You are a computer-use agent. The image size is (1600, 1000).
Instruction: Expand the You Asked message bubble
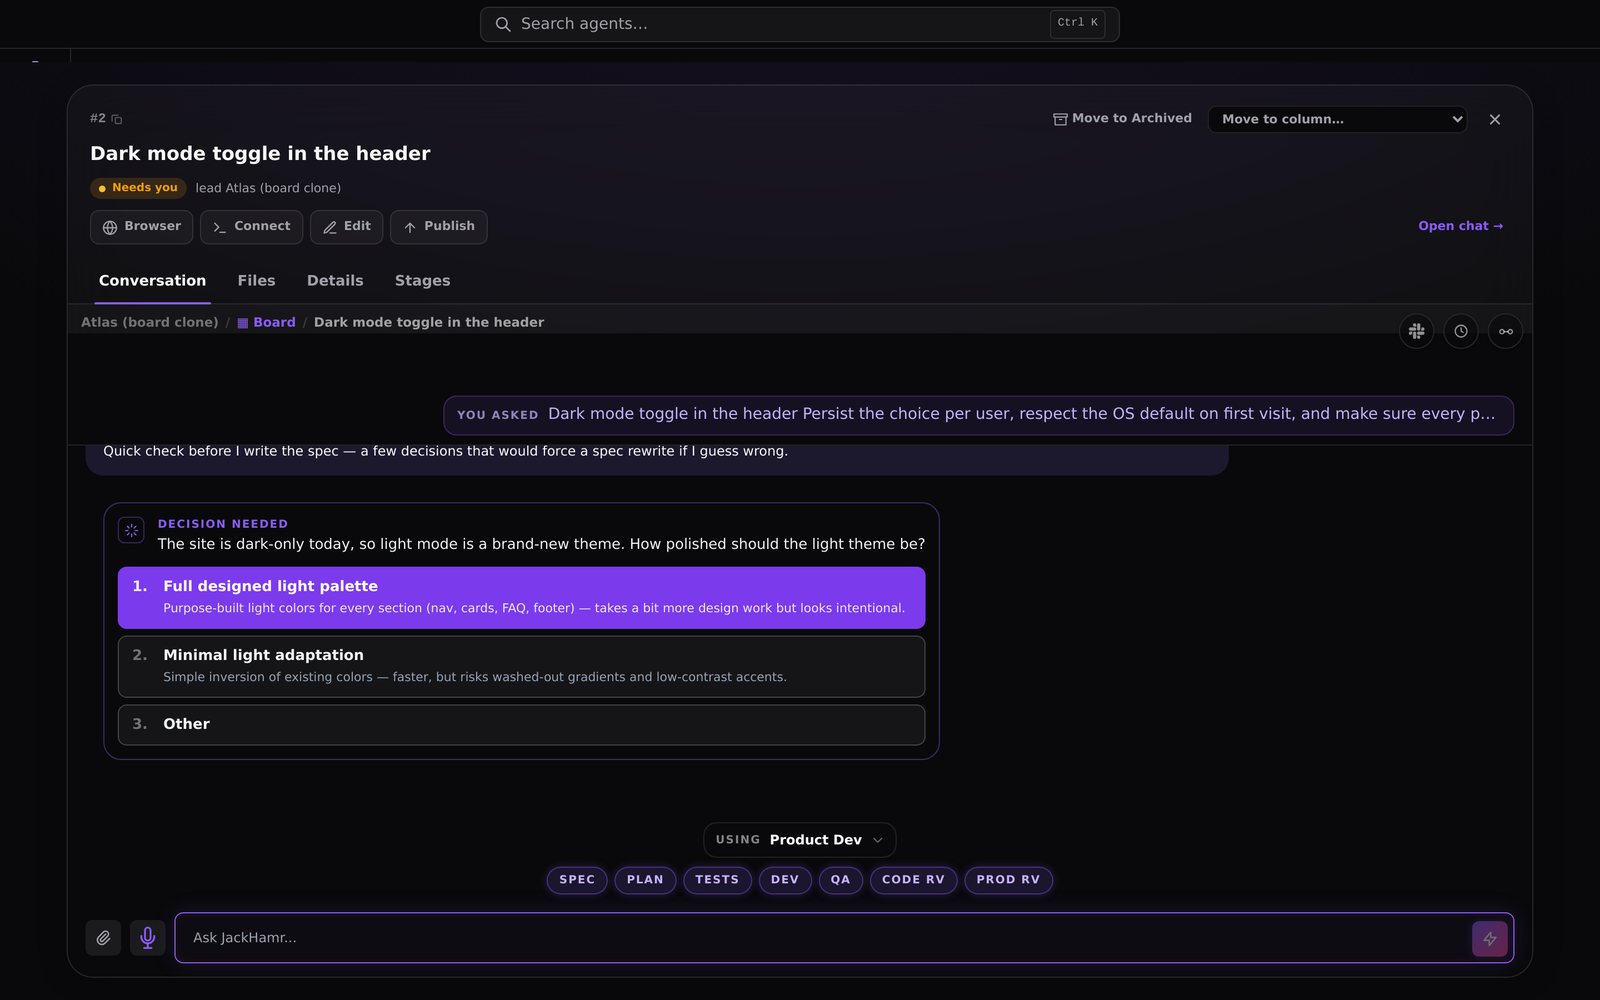(x=978, y=415)
